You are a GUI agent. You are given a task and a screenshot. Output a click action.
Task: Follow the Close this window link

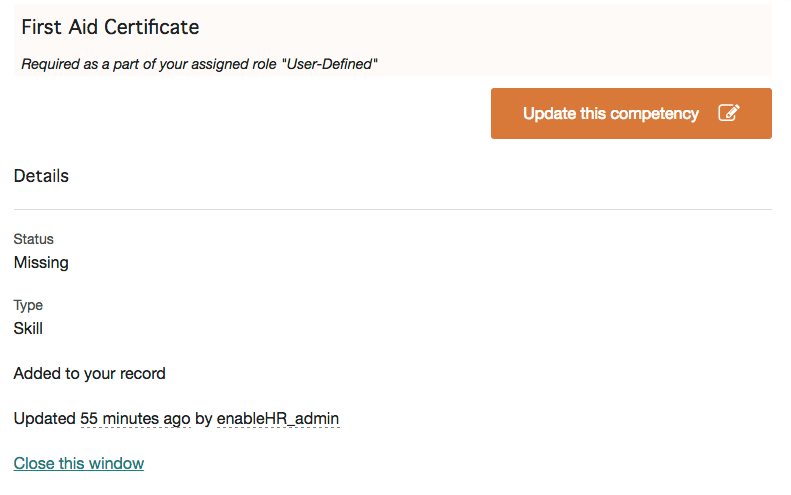click(79, 463)
